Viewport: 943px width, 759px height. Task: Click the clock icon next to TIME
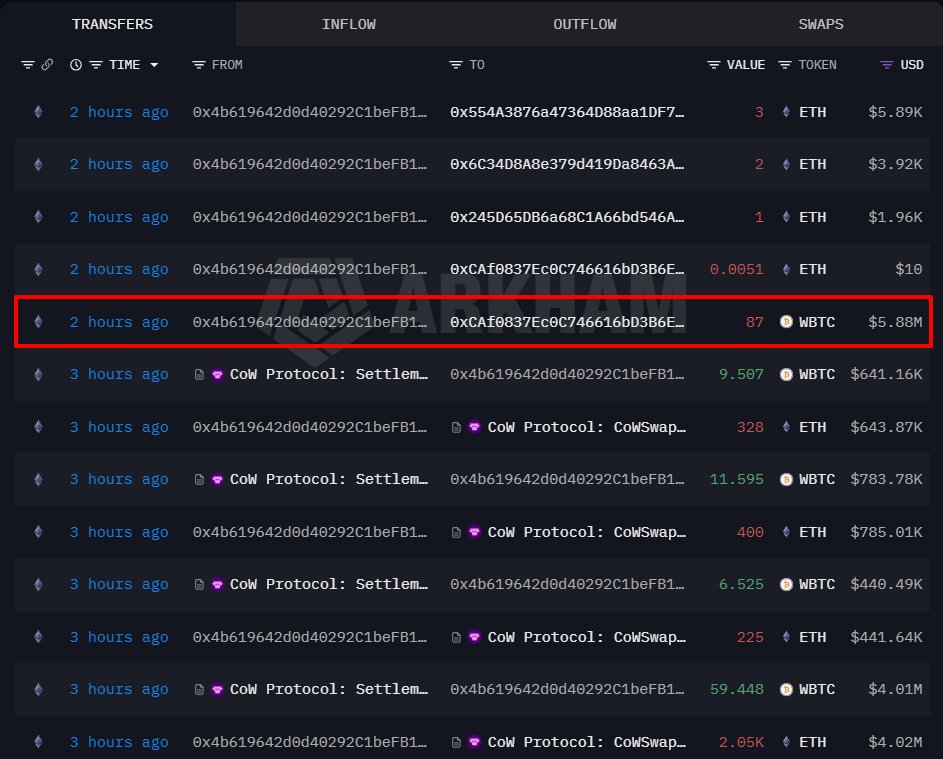76,64
